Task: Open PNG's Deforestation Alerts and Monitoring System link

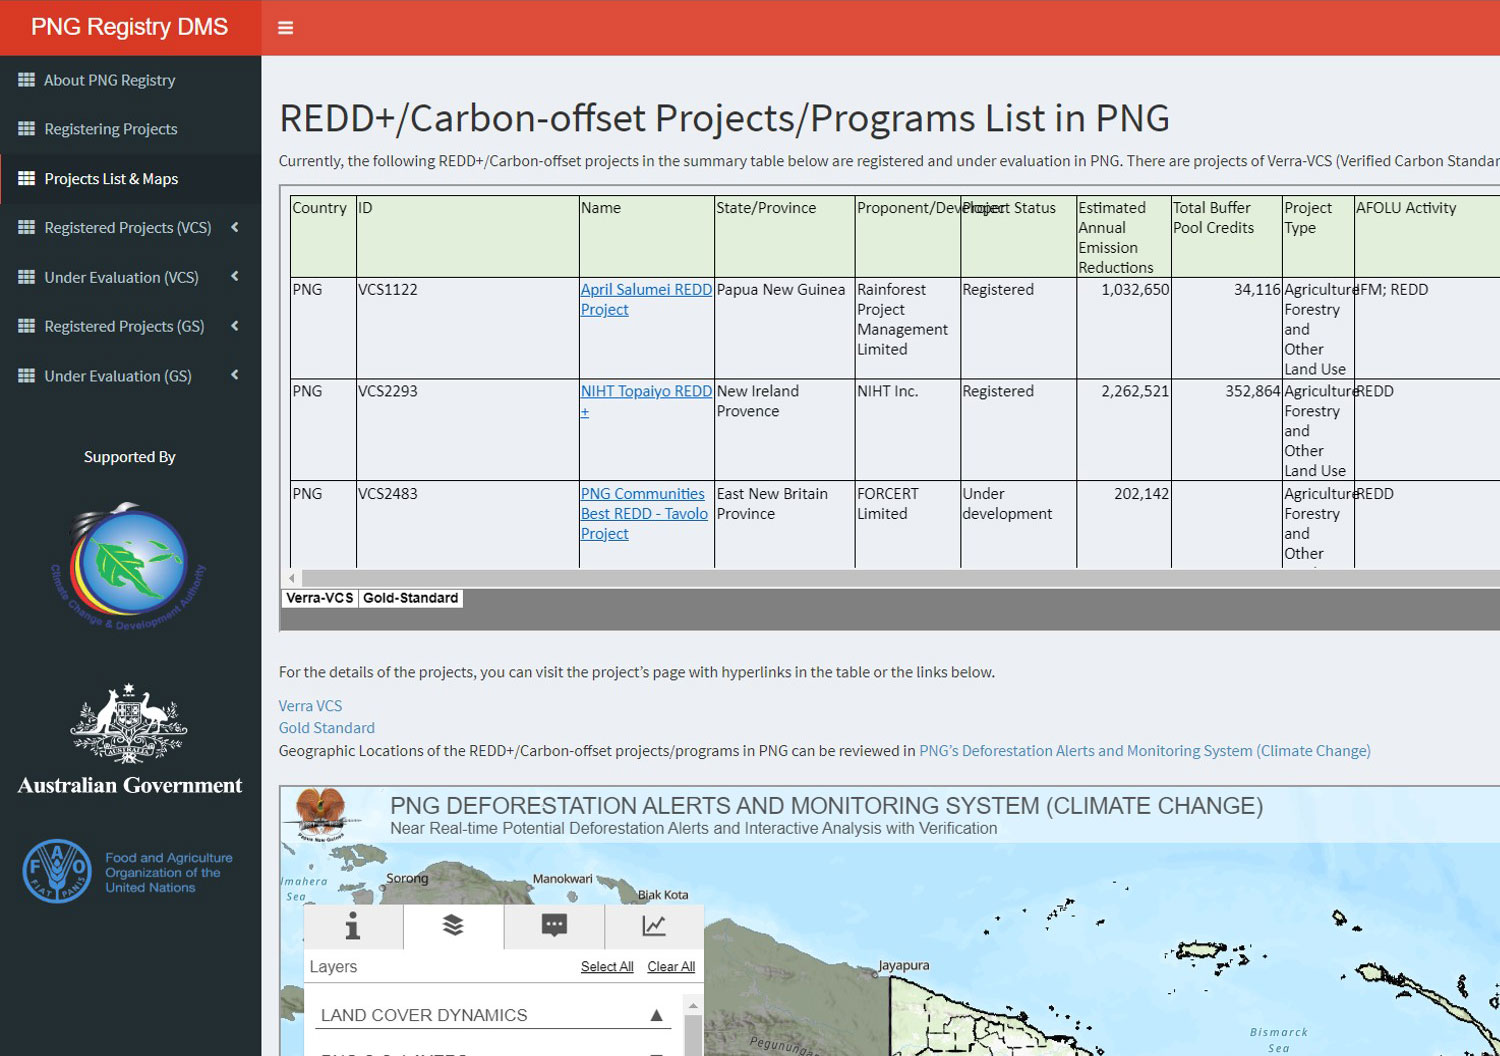Action: tap(1145, 751)
